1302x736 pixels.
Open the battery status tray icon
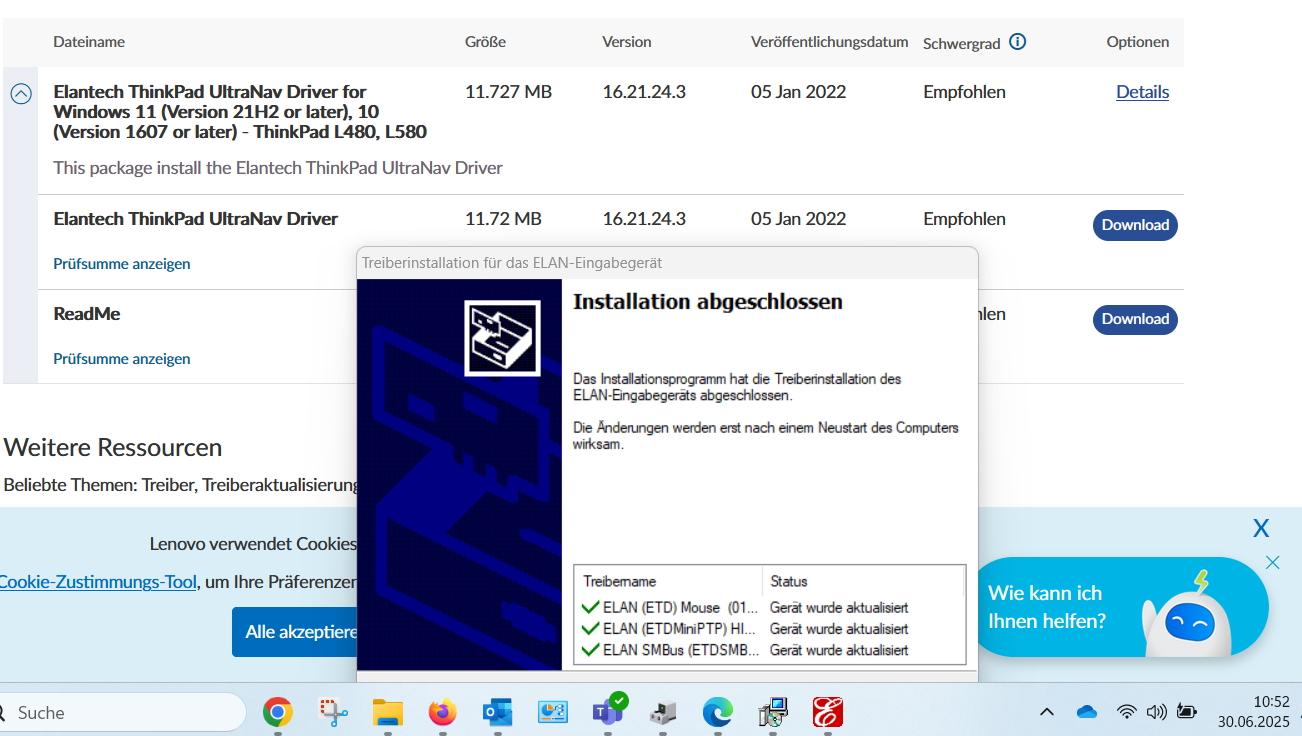pos(1187,712)
